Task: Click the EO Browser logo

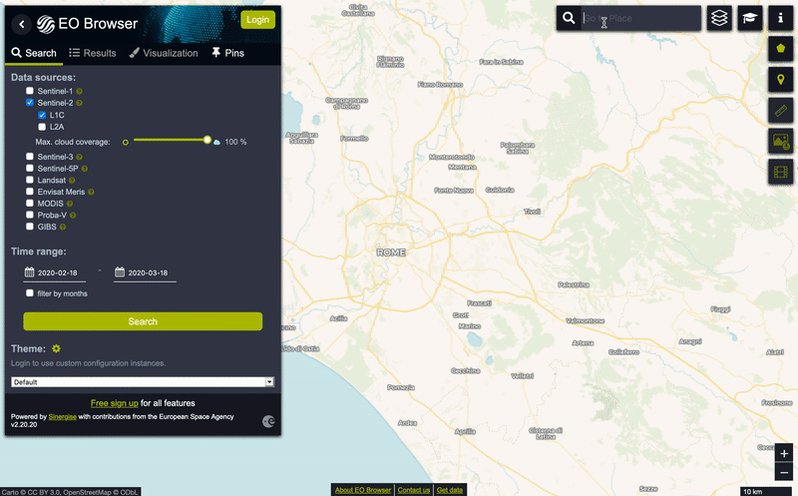Action: tap(87, 24)
